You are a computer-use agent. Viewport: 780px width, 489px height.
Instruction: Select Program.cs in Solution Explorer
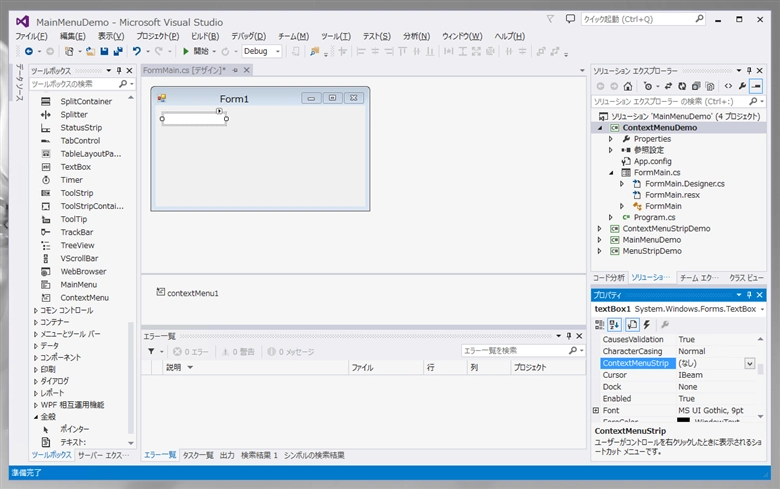[654, 217]
